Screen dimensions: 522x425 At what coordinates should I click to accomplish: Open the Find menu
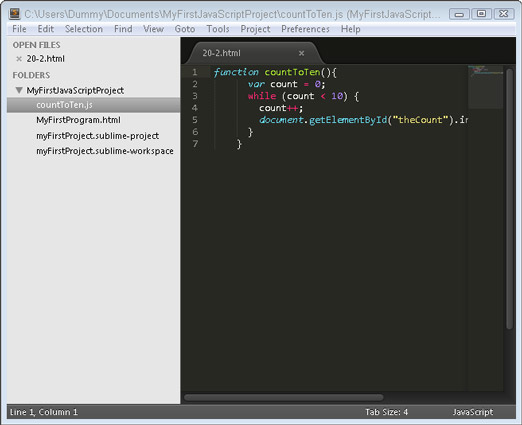pos(123,29)
